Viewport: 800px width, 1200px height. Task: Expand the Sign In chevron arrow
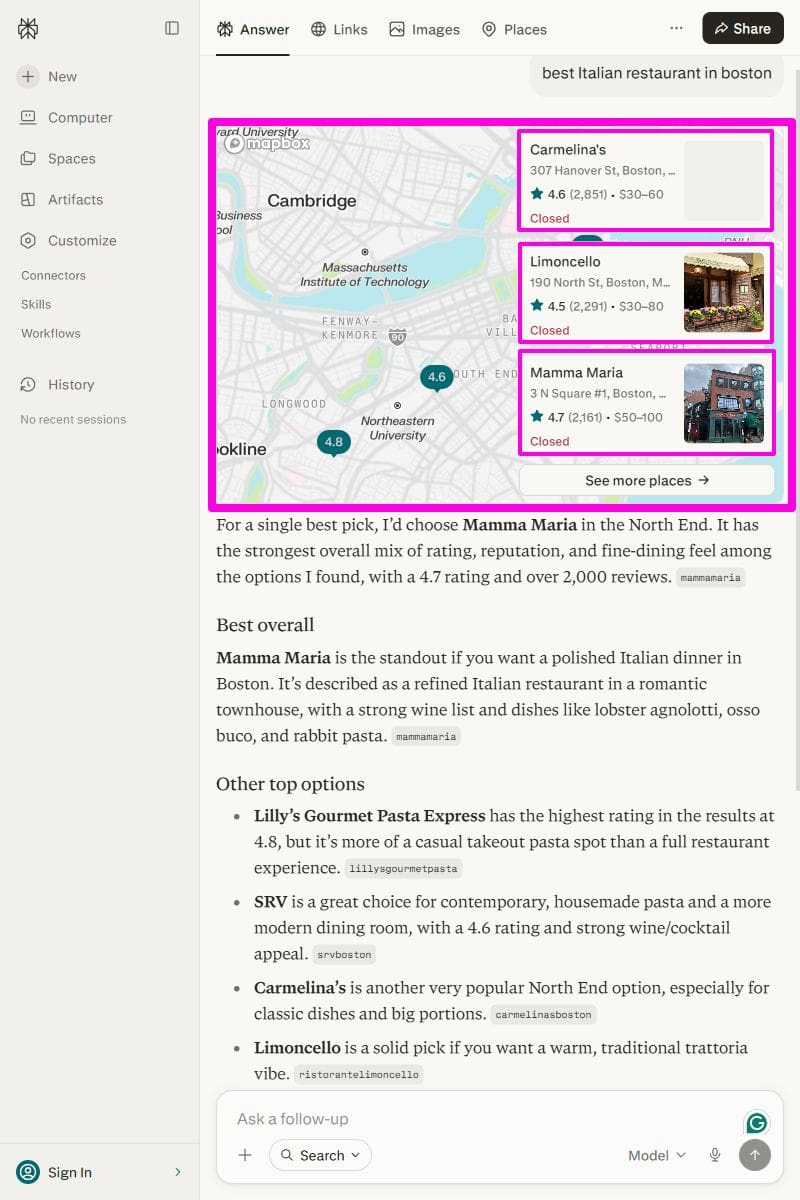tap(178, 1172)
